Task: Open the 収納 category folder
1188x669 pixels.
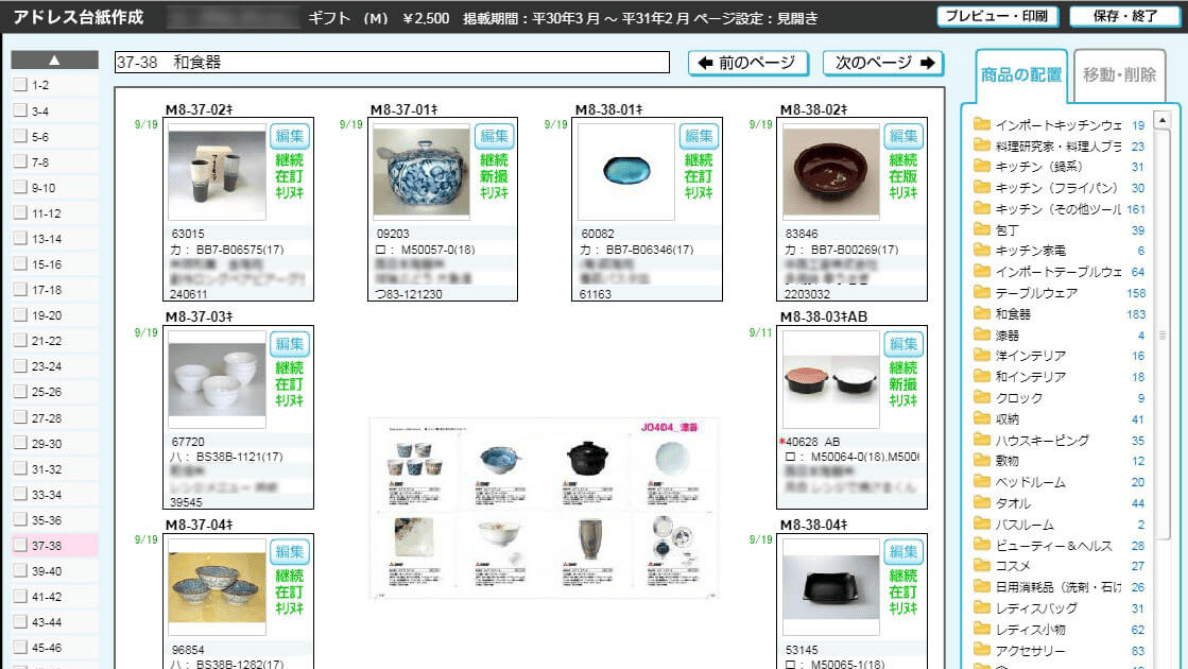Action: pos(981,419)
